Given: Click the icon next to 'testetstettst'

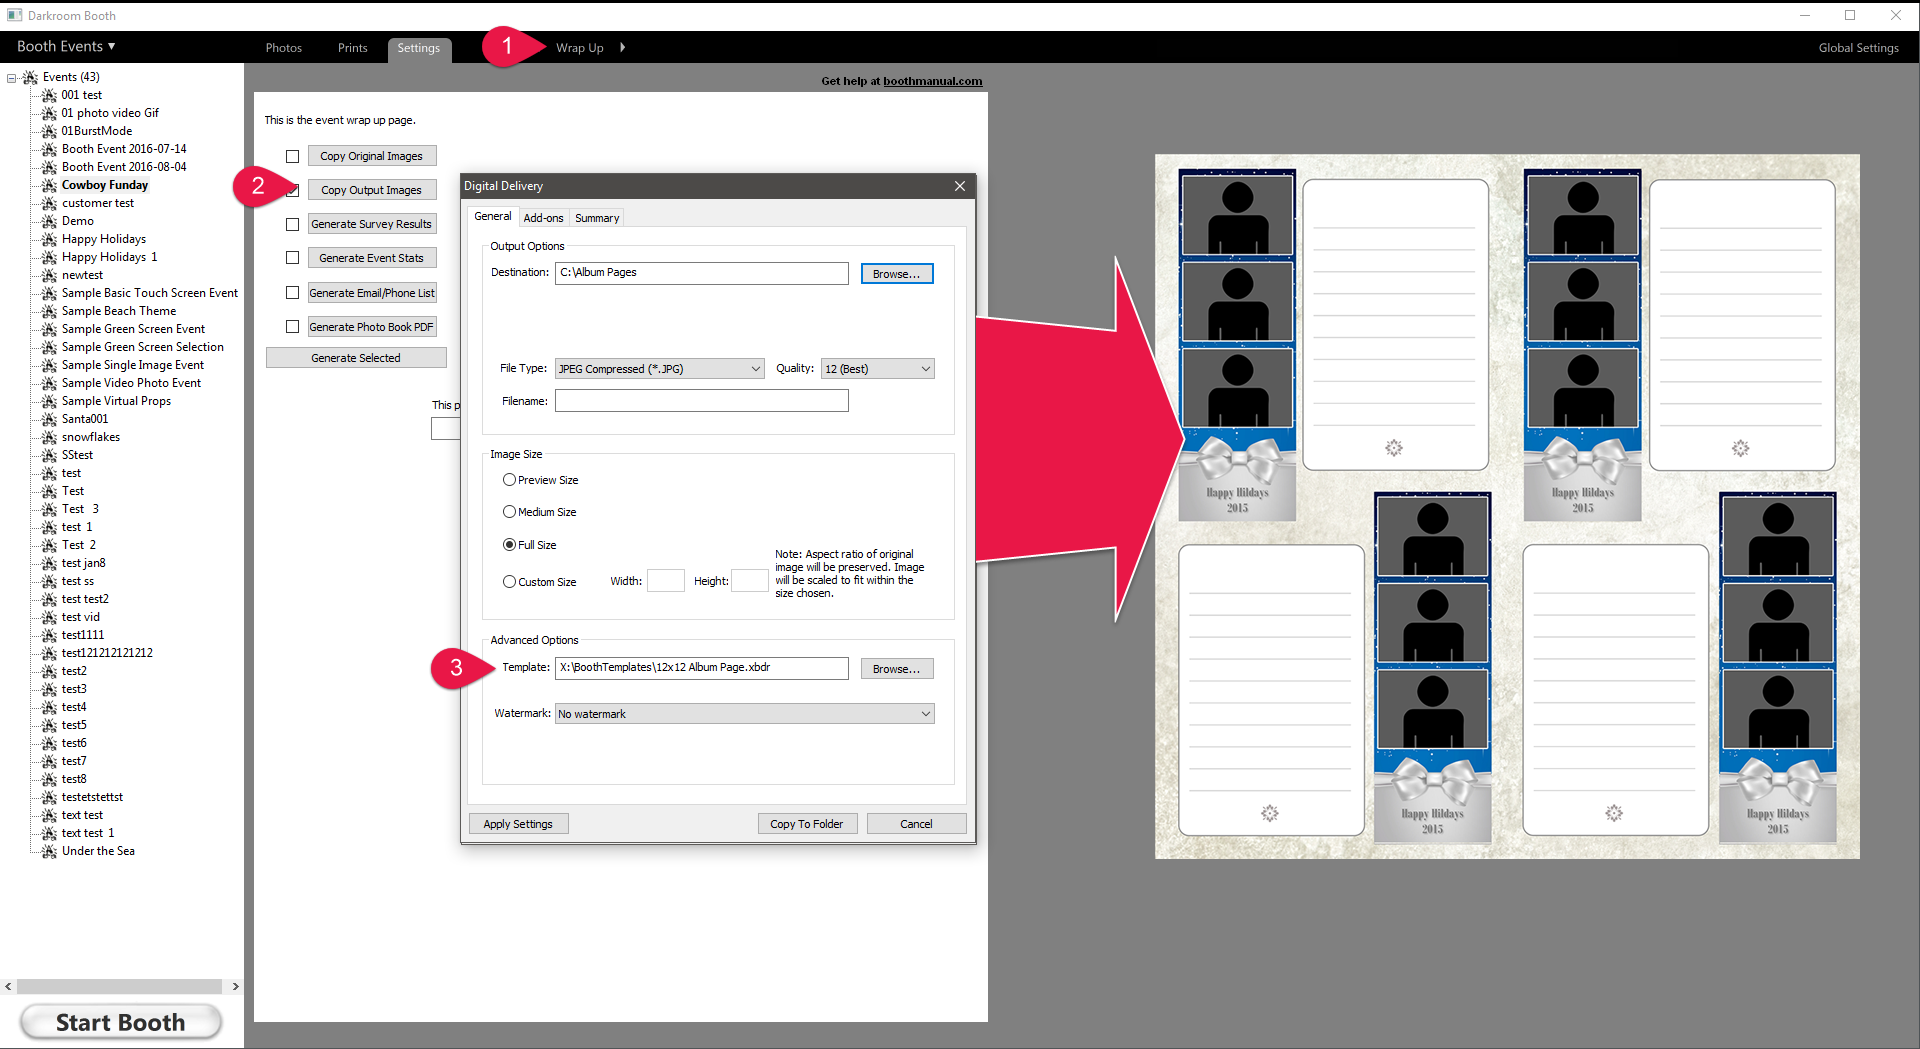Looking at the screenshot, I should (x=49, y=797).
